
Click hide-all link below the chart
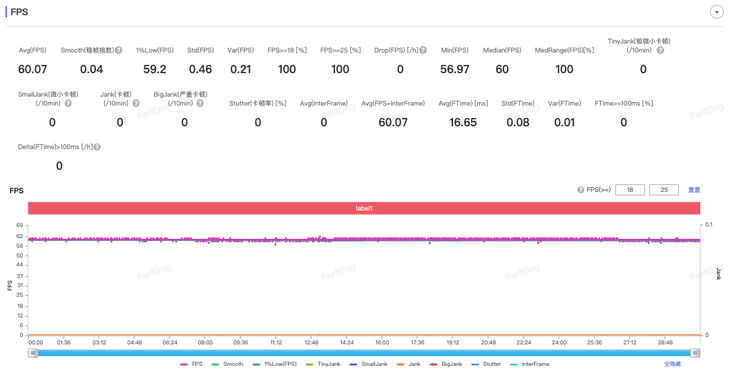pos(673,364)
